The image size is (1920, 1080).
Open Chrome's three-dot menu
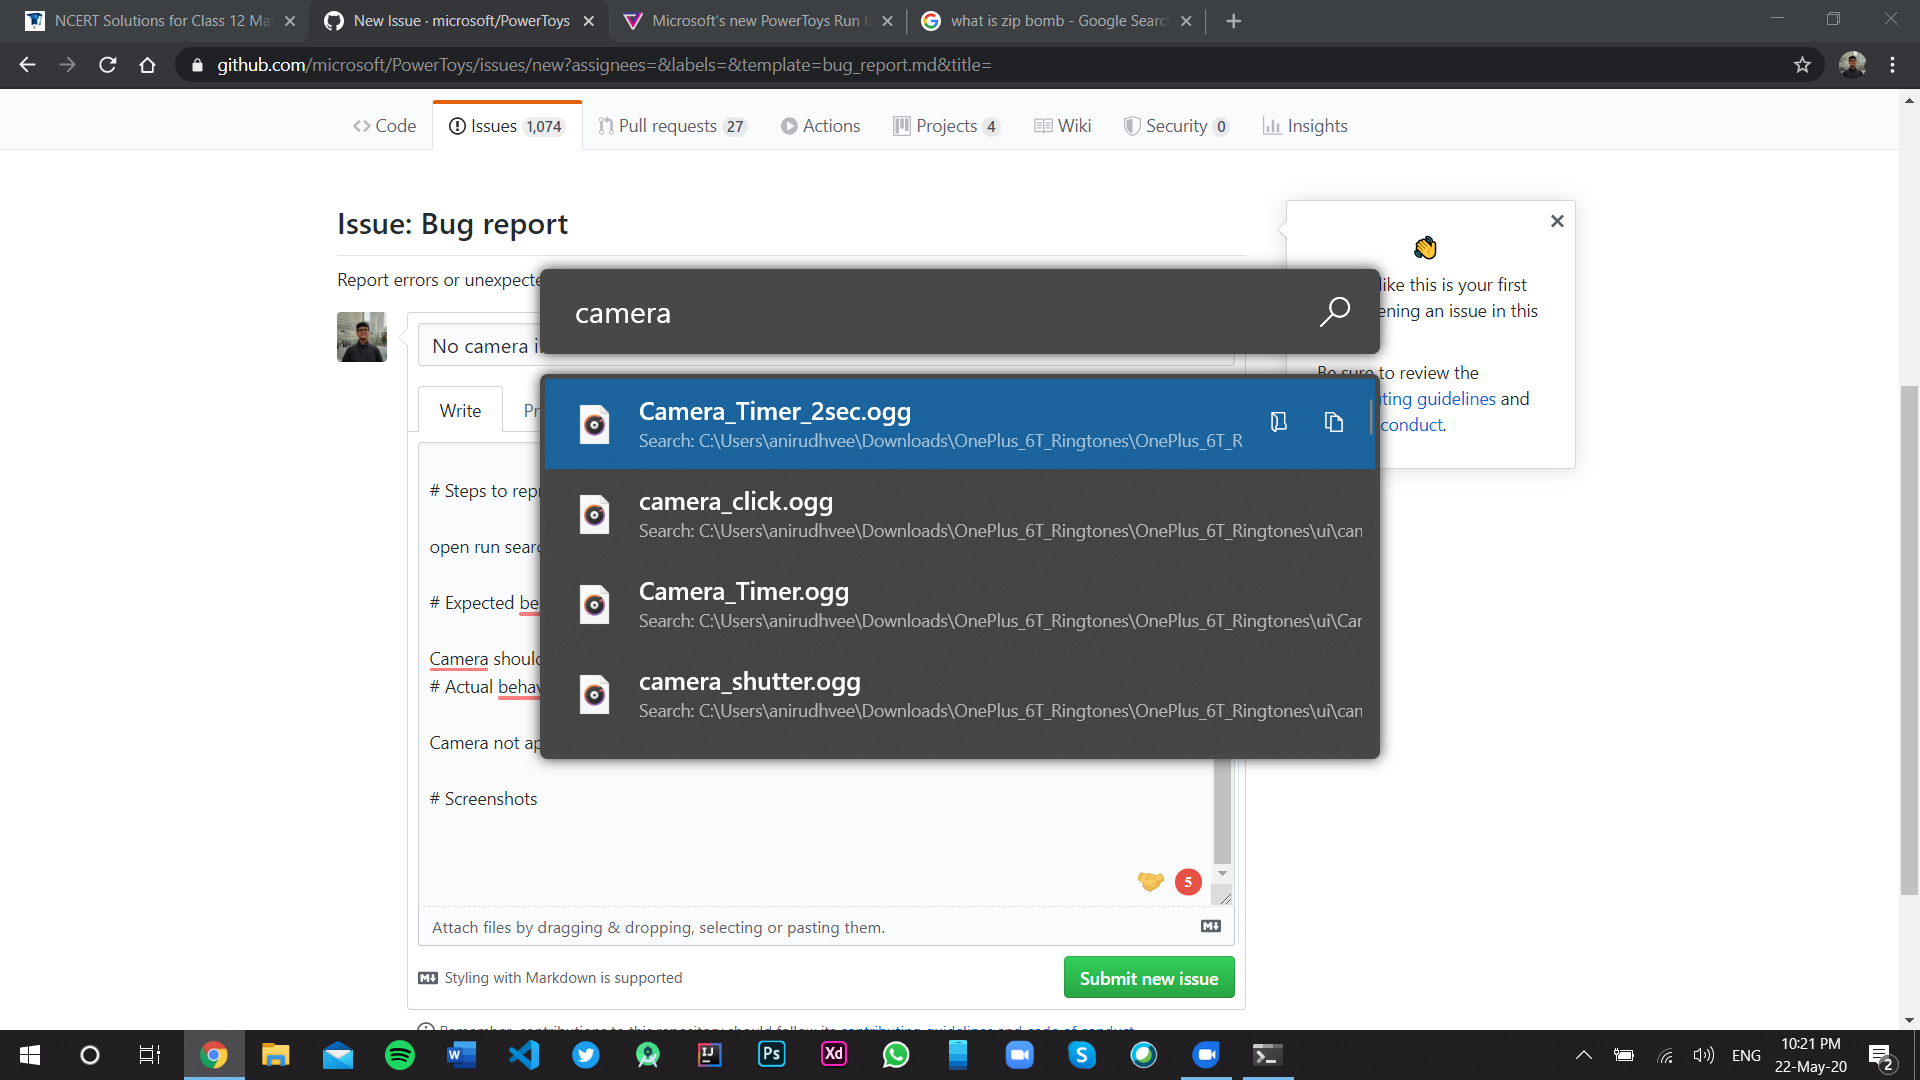tap(1892, 65)
